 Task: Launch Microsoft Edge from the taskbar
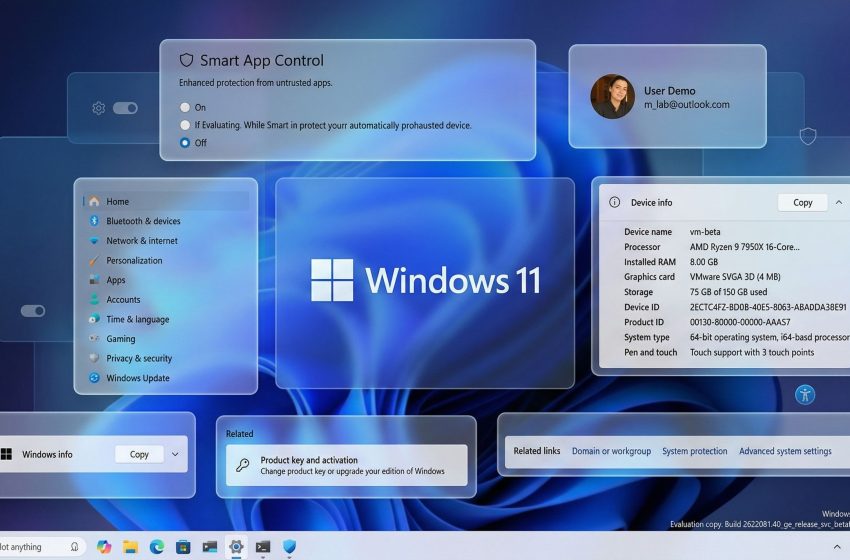[157, 546]
